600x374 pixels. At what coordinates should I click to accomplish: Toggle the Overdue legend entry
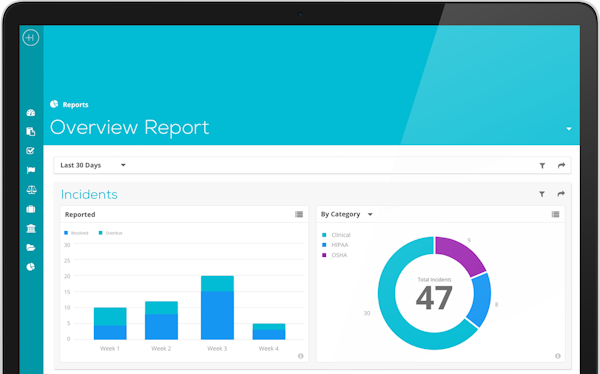pyautogui.click(x=110, y=233)
